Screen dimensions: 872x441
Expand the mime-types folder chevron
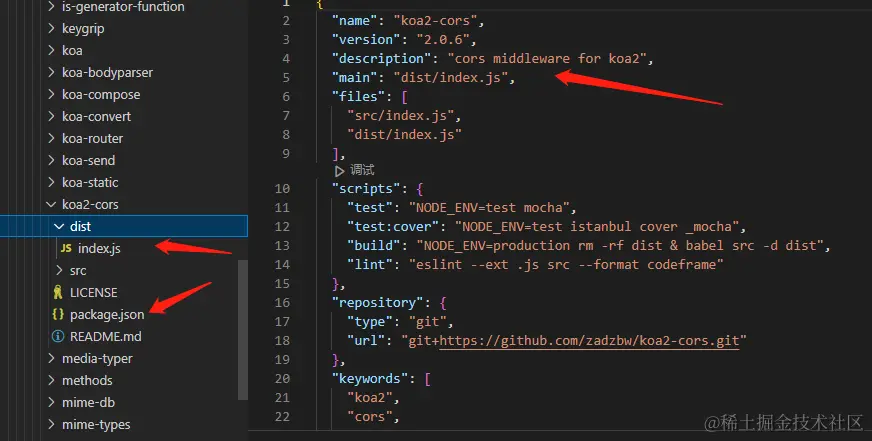pyautogui.click(x=51, y=424)
